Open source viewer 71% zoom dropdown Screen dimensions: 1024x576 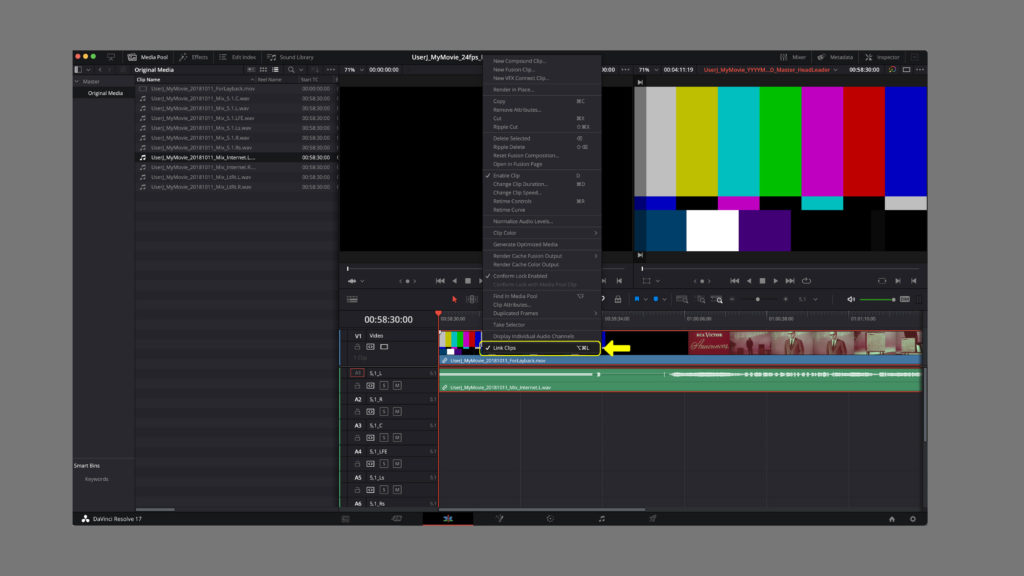tap(355, 70)
